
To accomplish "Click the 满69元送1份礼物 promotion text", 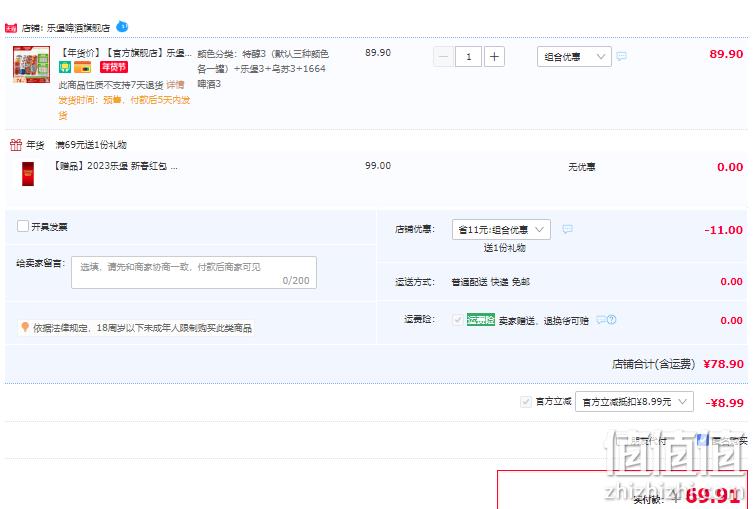I will (x=91, y=145).
